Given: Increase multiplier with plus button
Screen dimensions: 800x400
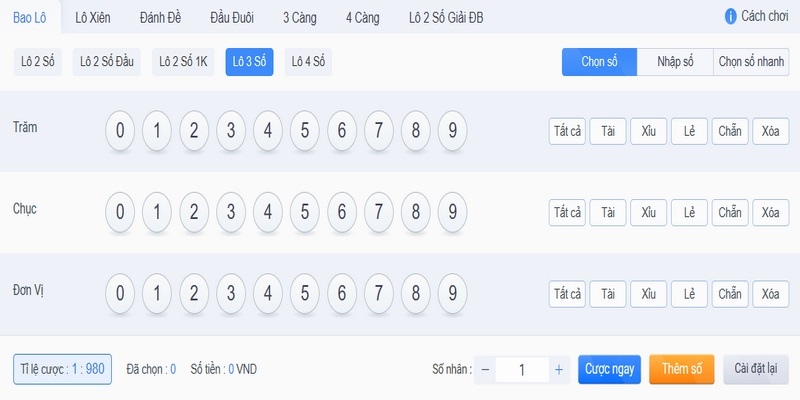Looking at the screenshot, I should (559, 370).
